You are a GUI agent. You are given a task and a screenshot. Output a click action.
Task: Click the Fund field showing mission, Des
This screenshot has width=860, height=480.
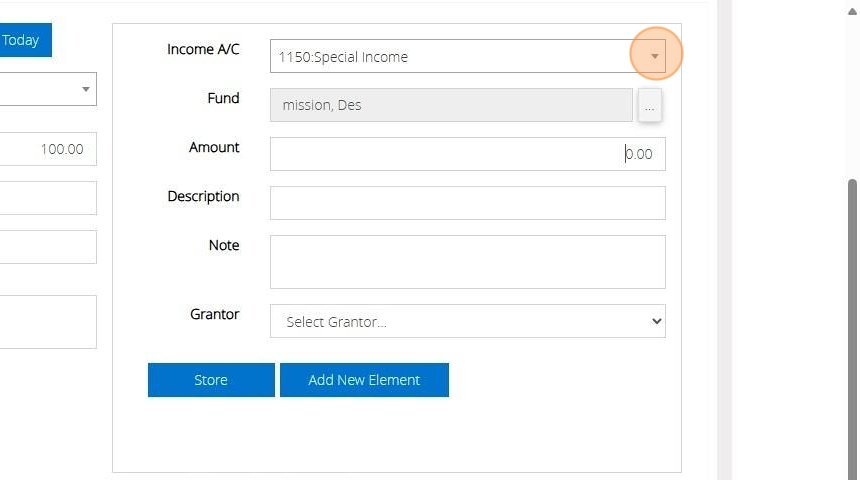point(451,105)
